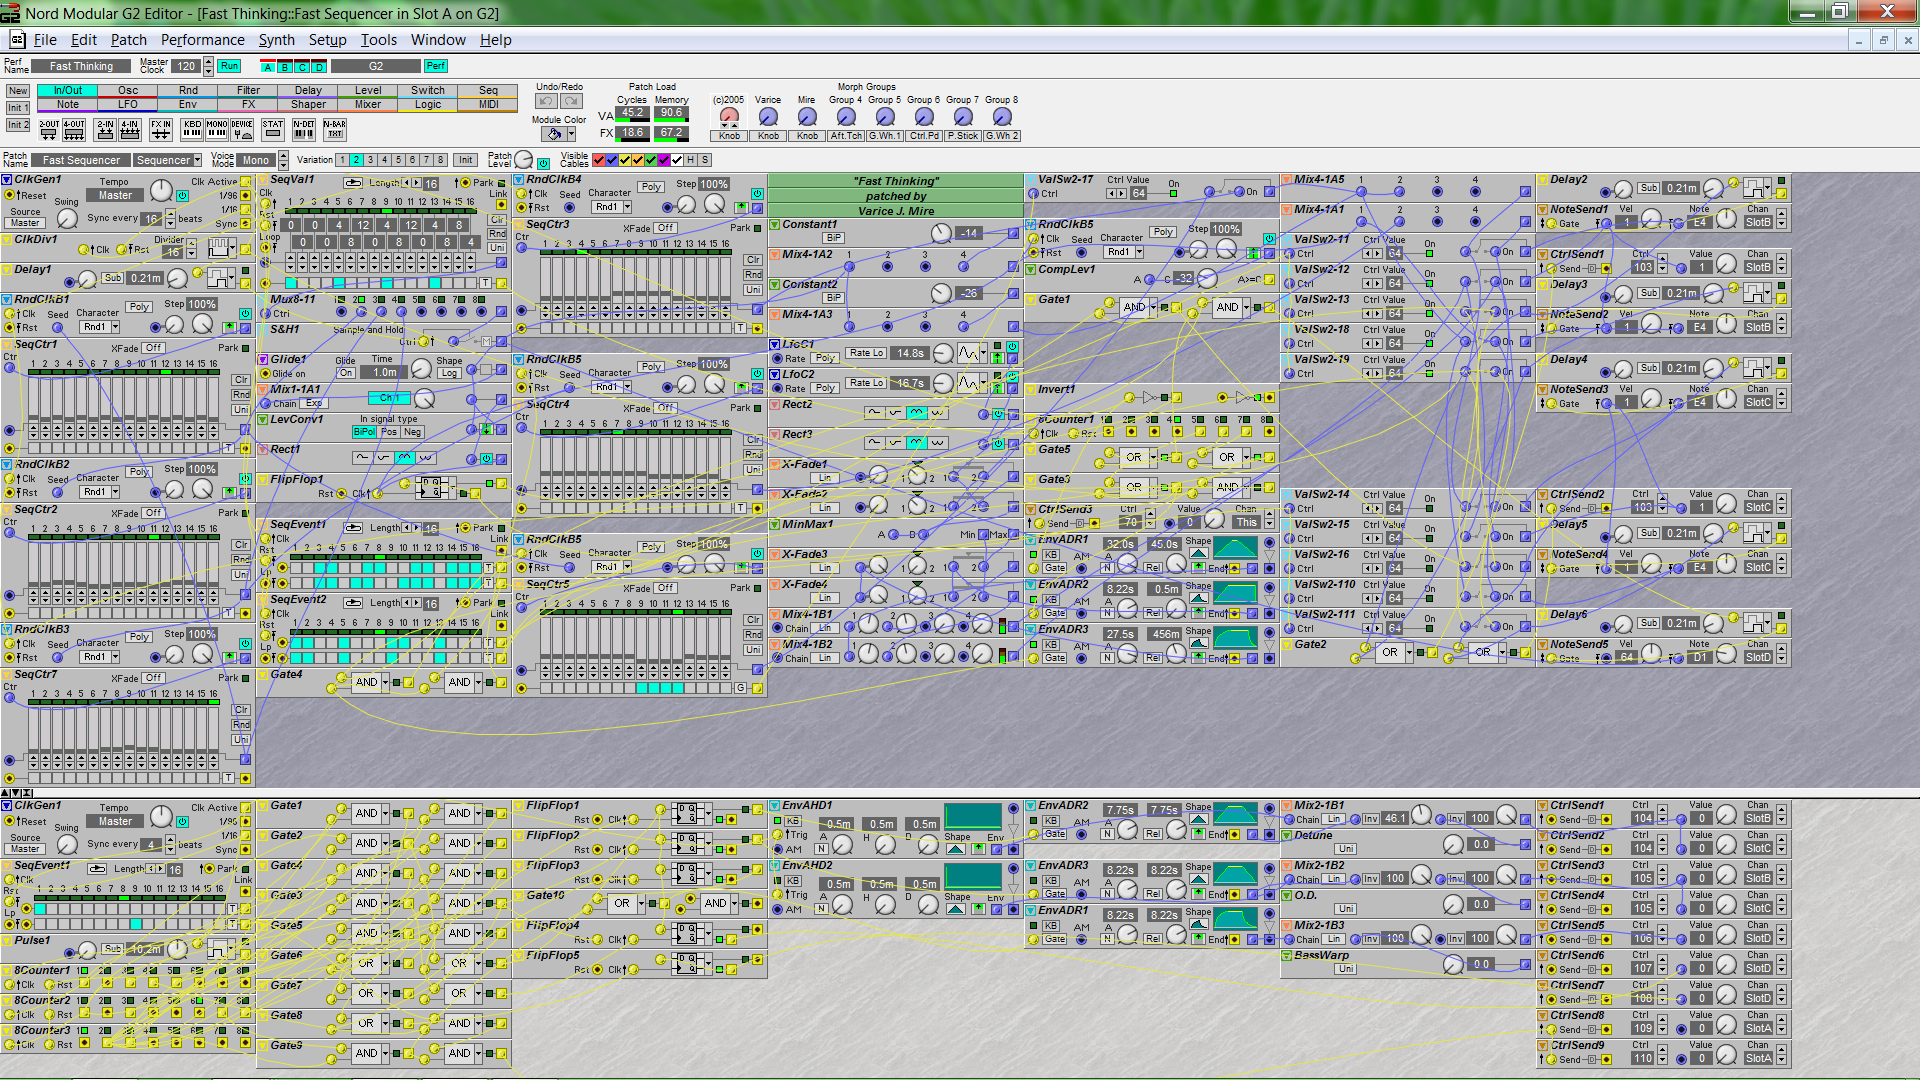The width and height of the screenshot is (1923, 1080).
Task: Select BiPol input type in LevConv1
Action: (x=364, y=432)
